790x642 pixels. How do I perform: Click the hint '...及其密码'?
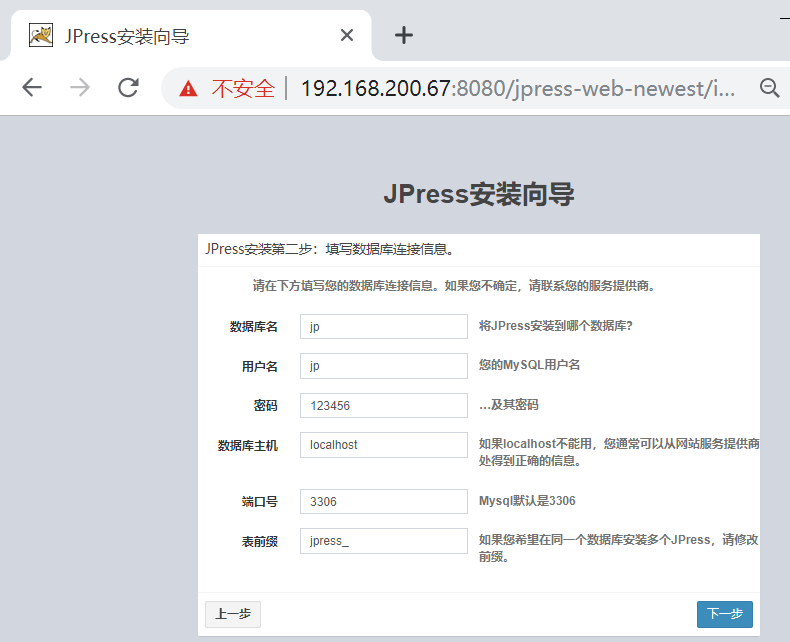click(508, 405)
